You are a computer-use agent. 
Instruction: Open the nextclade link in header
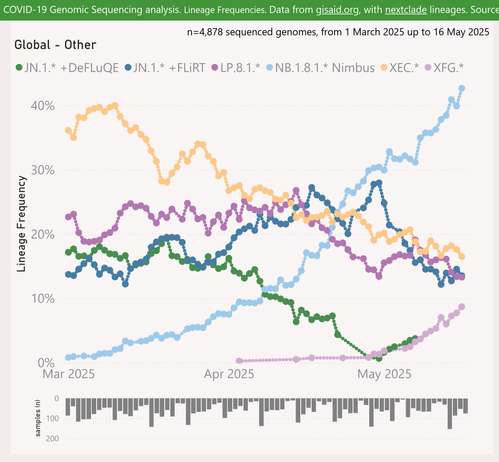pyautogui.click(x=406, y=10)
